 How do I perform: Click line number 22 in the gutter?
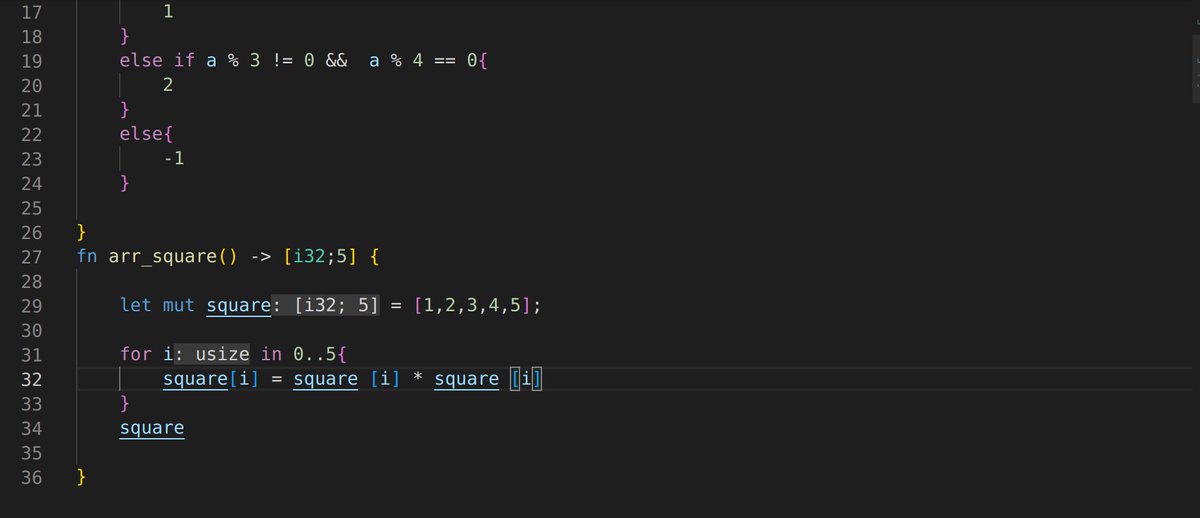[x=31, y=135]
